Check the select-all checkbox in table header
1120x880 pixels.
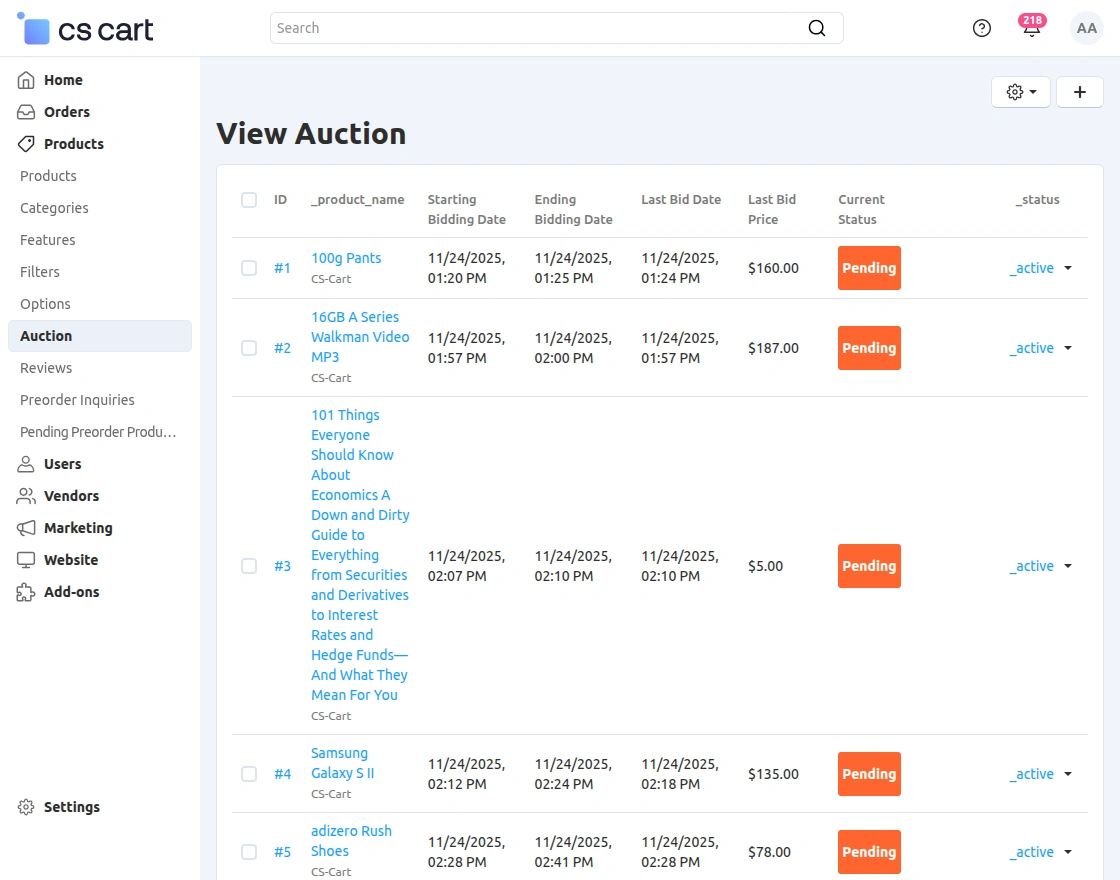point(249,199)
